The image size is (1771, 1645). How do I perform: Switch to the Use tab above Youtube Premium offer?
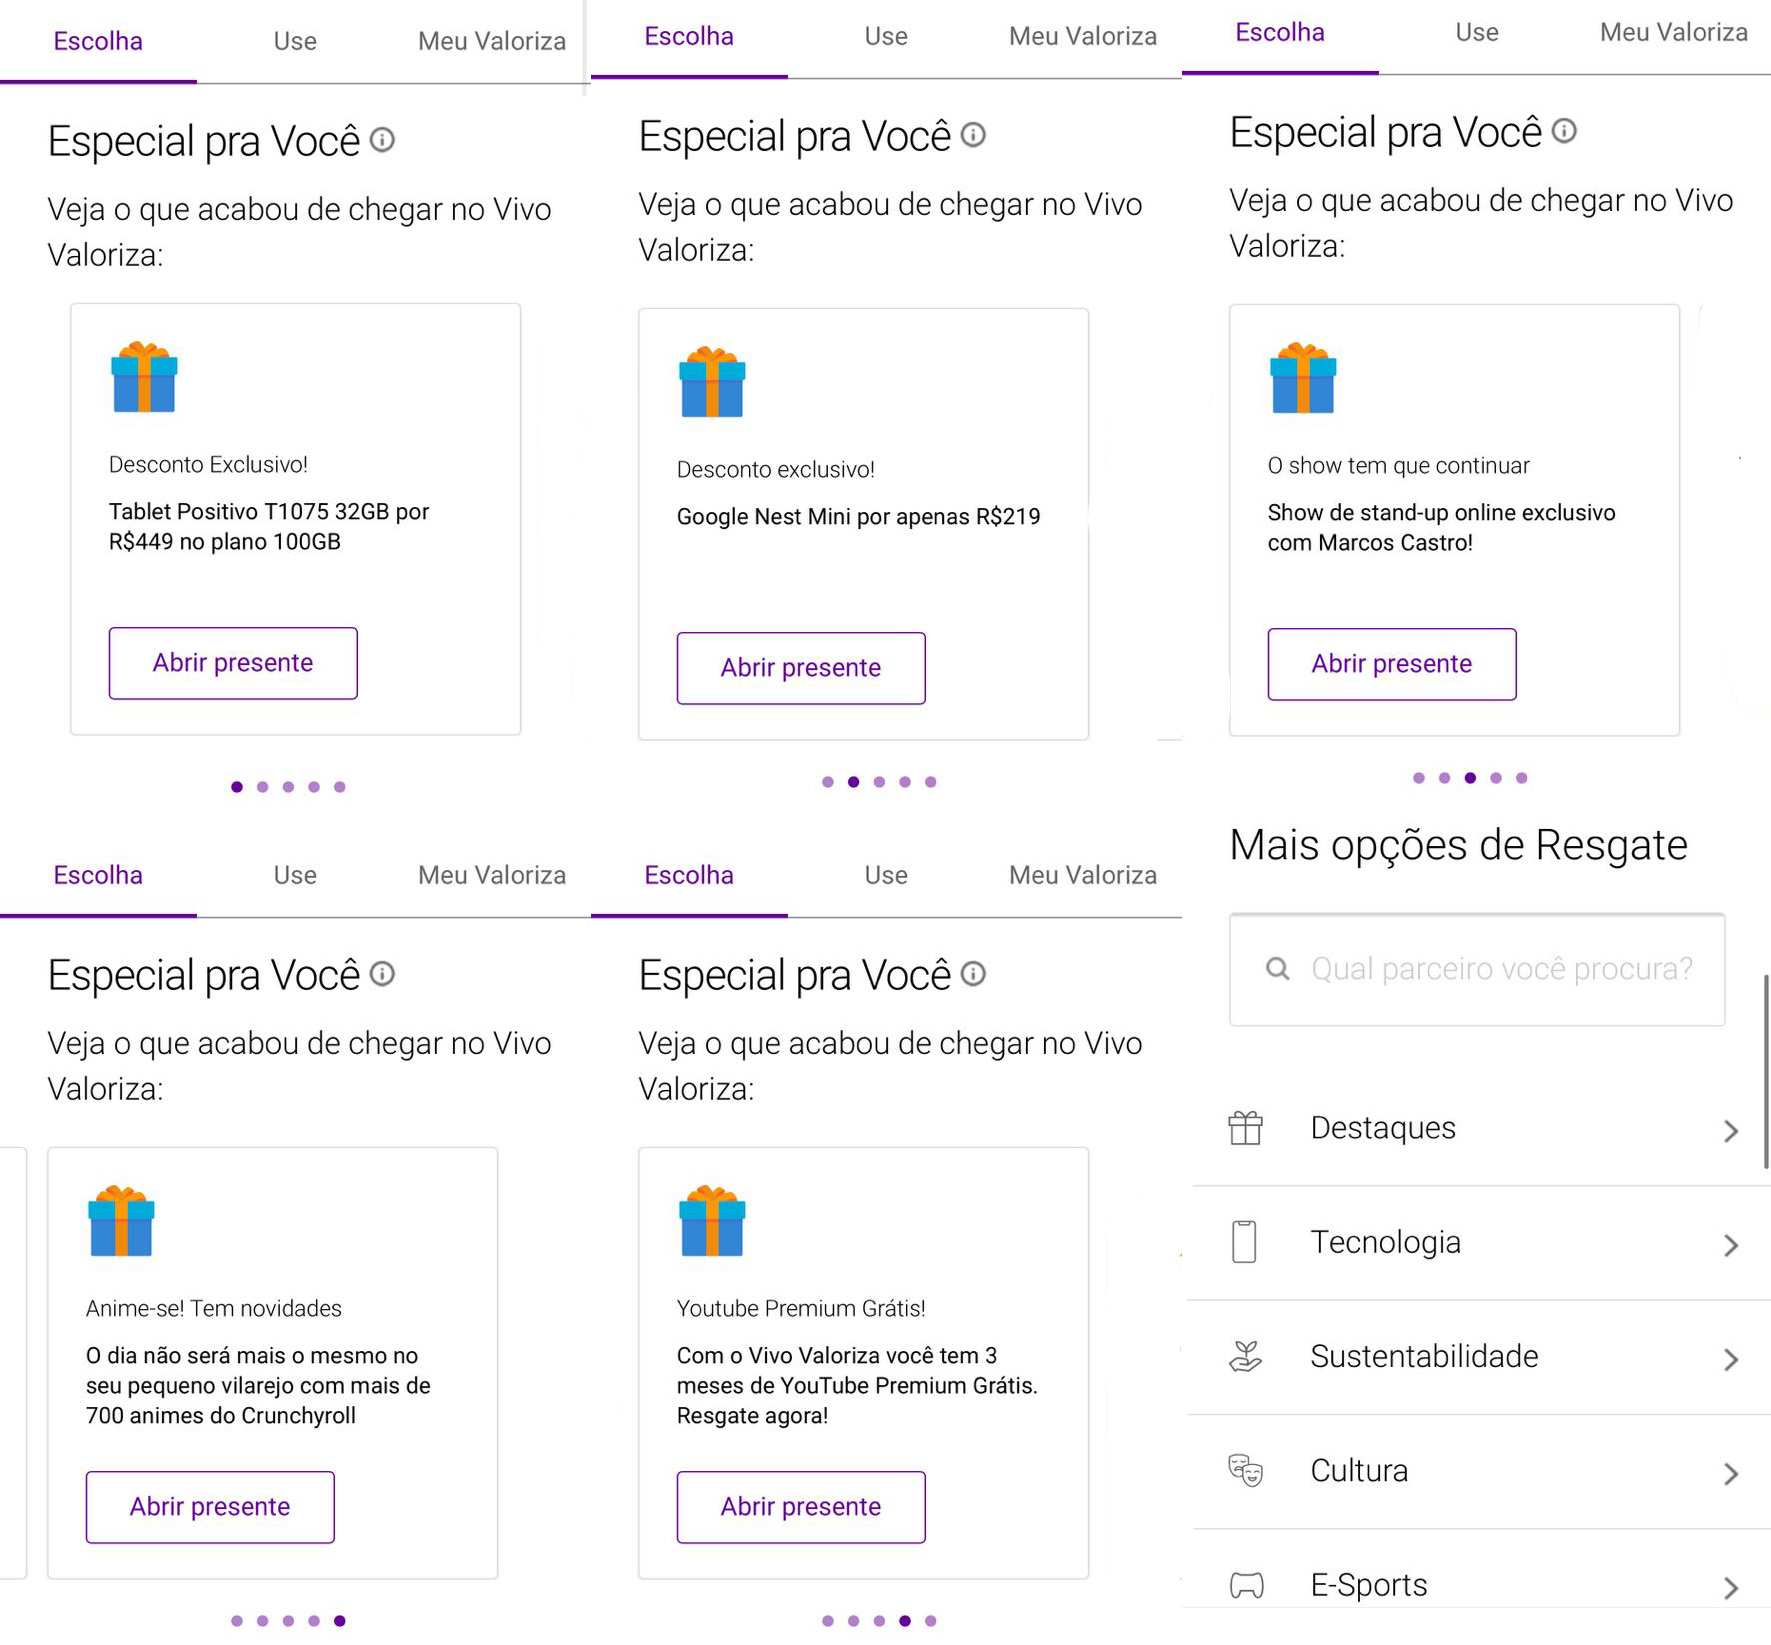click(885, 875)
